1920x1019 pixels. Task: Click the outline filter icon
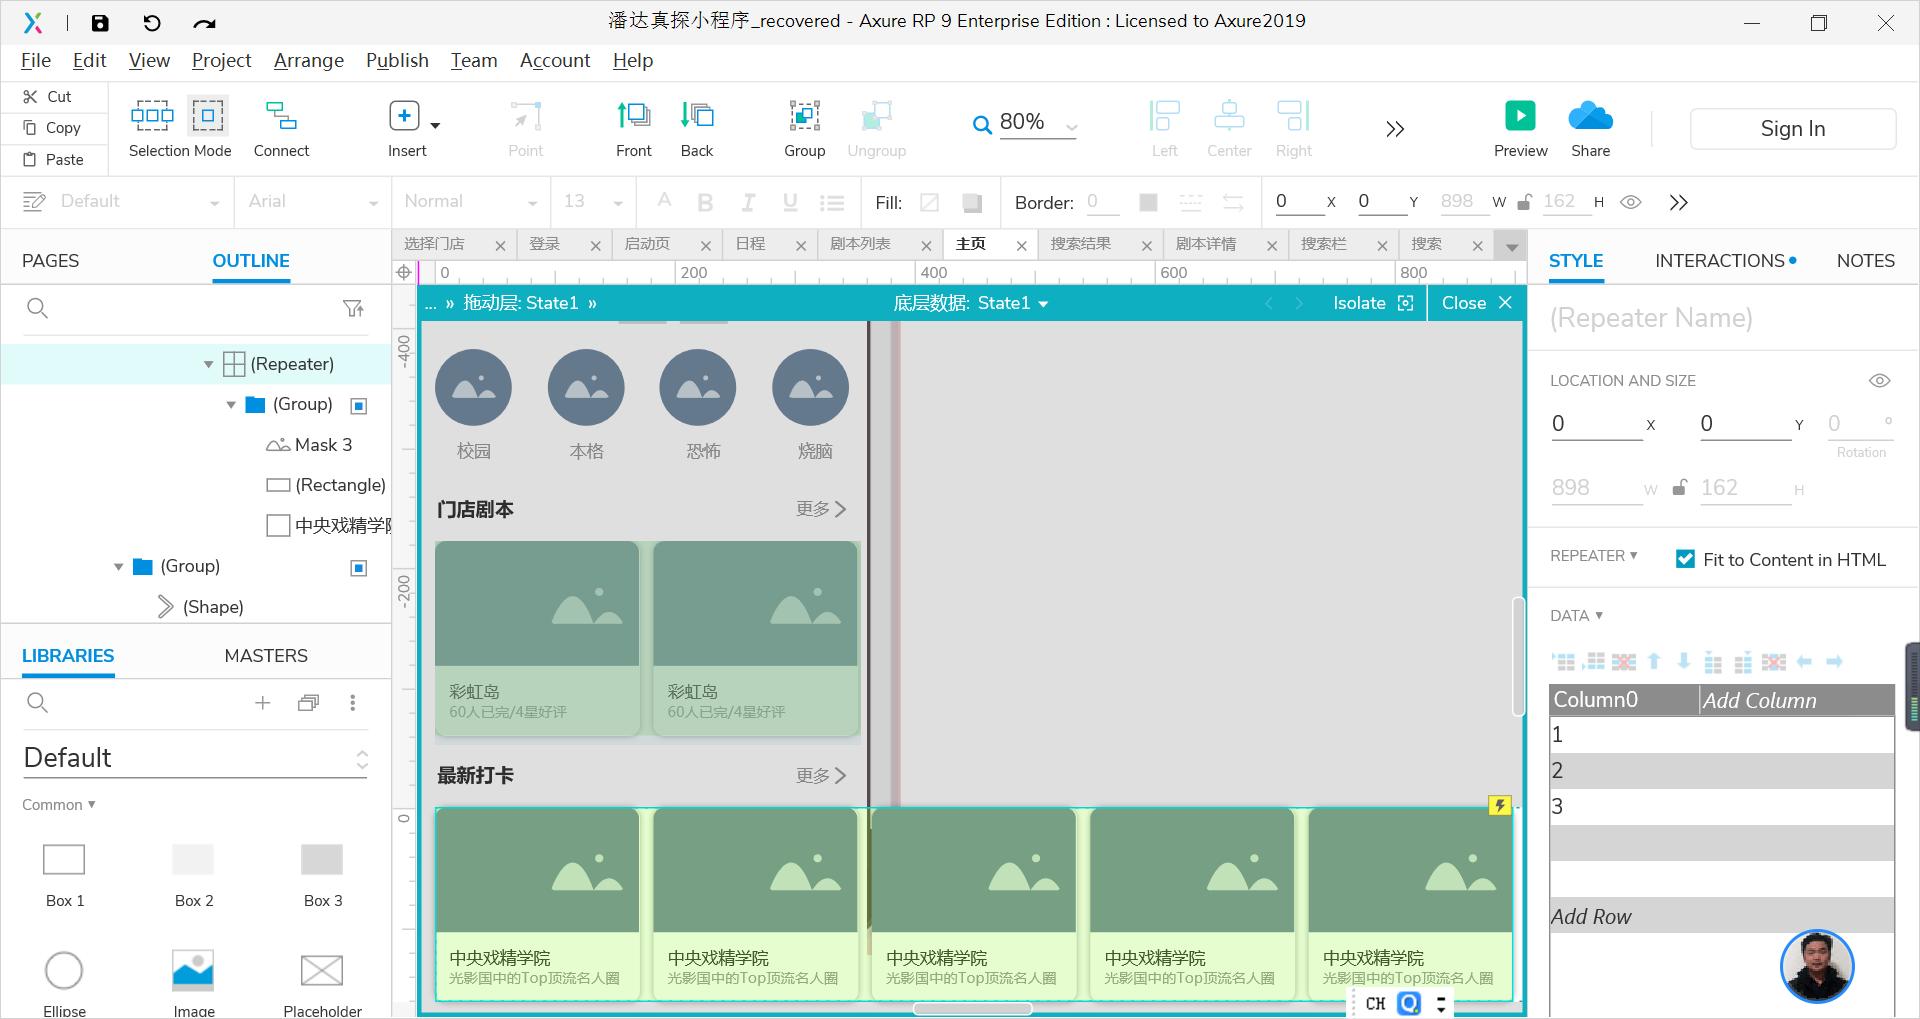pyautogui.click(x=353, y=309)
